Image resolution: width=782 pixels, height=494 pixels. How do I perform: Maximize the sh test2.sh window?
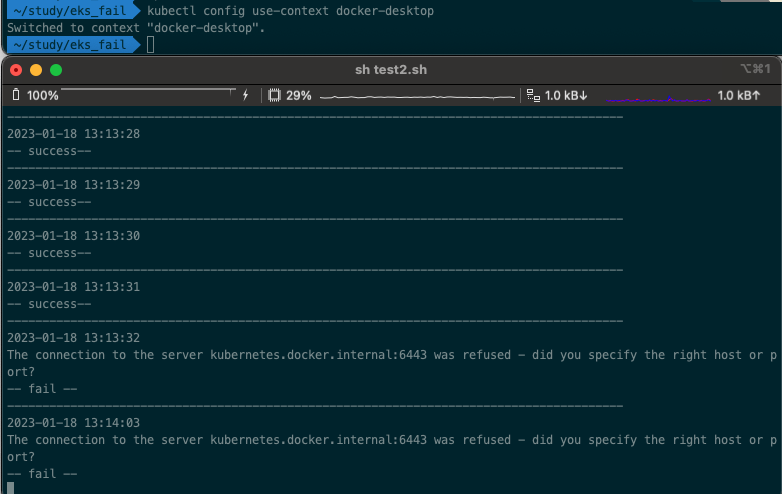[56, 70]
